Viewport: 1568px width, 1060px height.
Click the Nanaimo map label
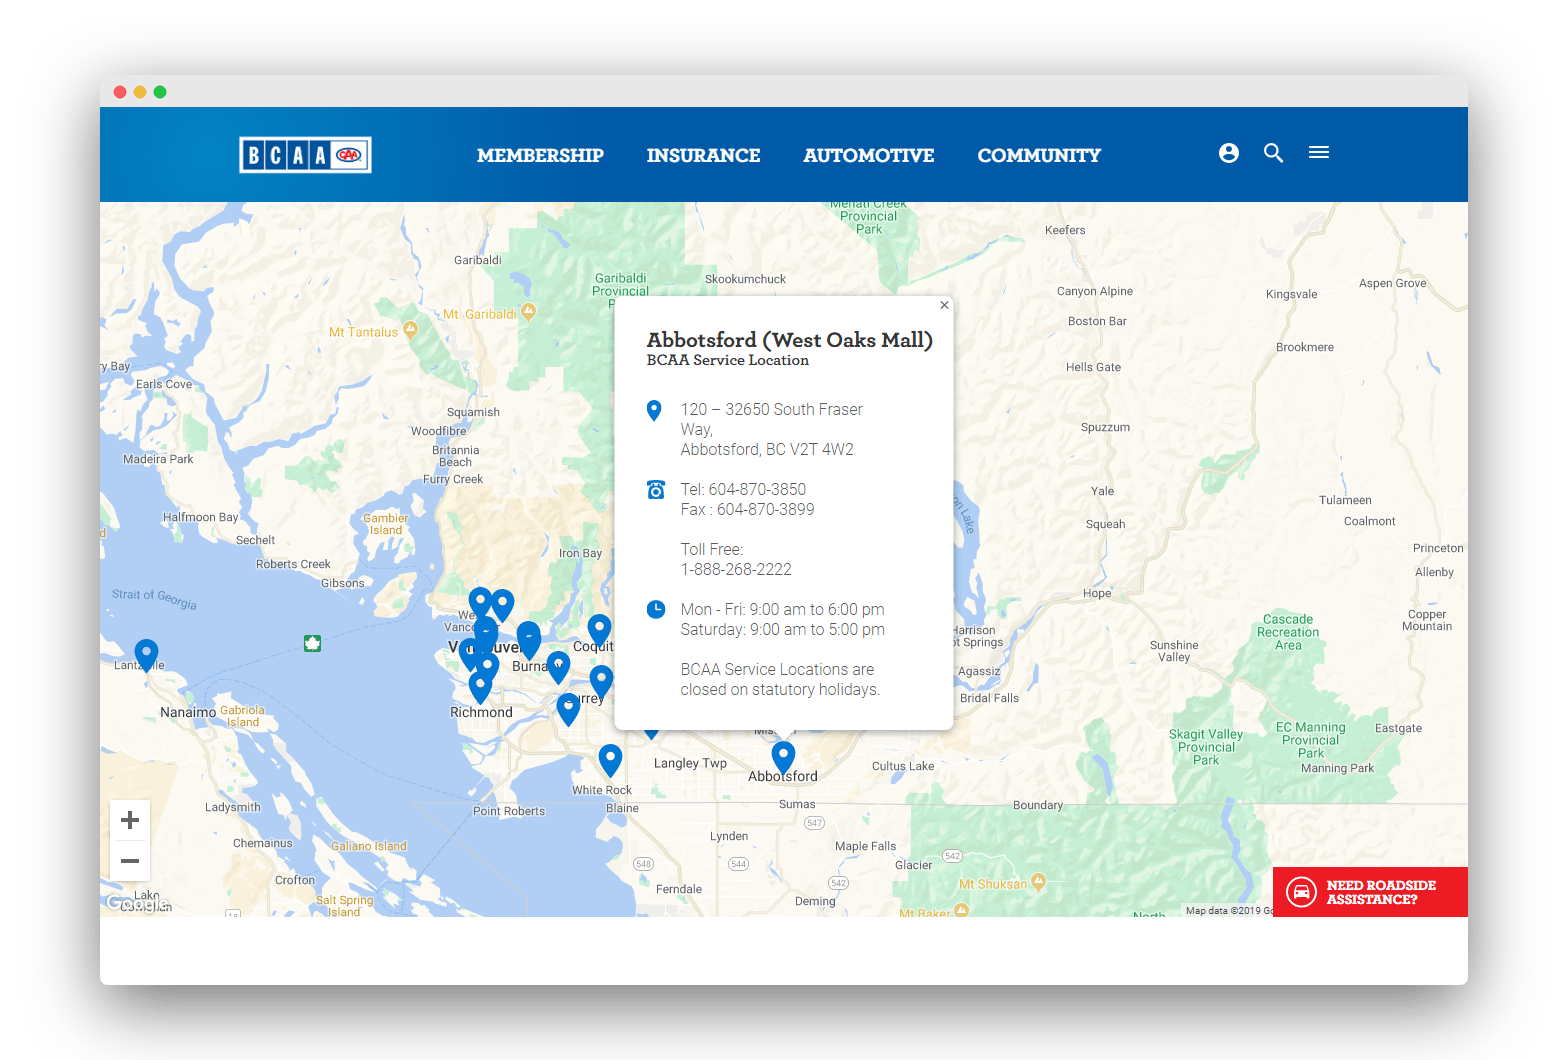tap(188, 712)
